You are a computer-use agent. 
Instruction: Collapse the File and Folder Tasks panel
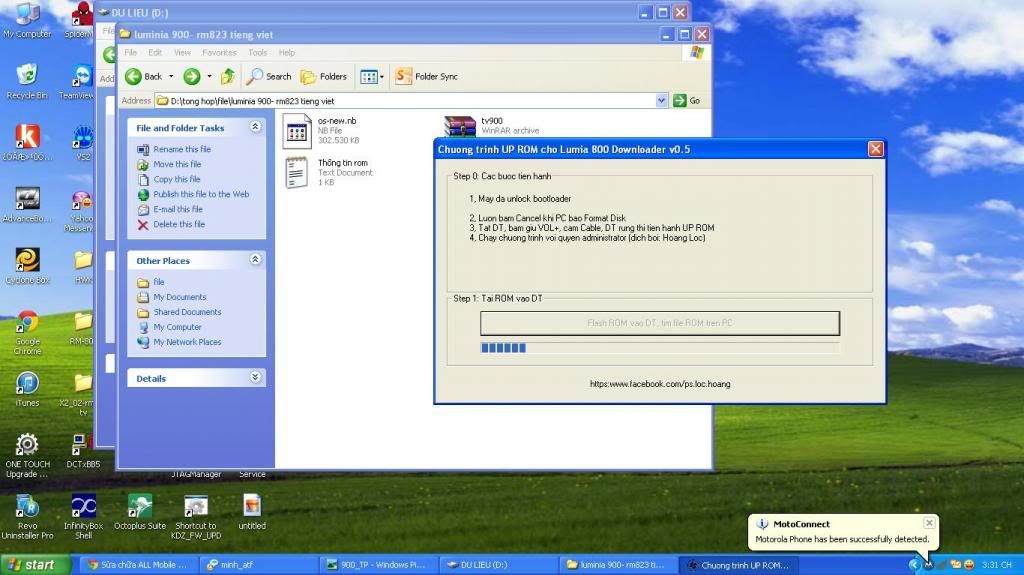[x=255, y=127]
